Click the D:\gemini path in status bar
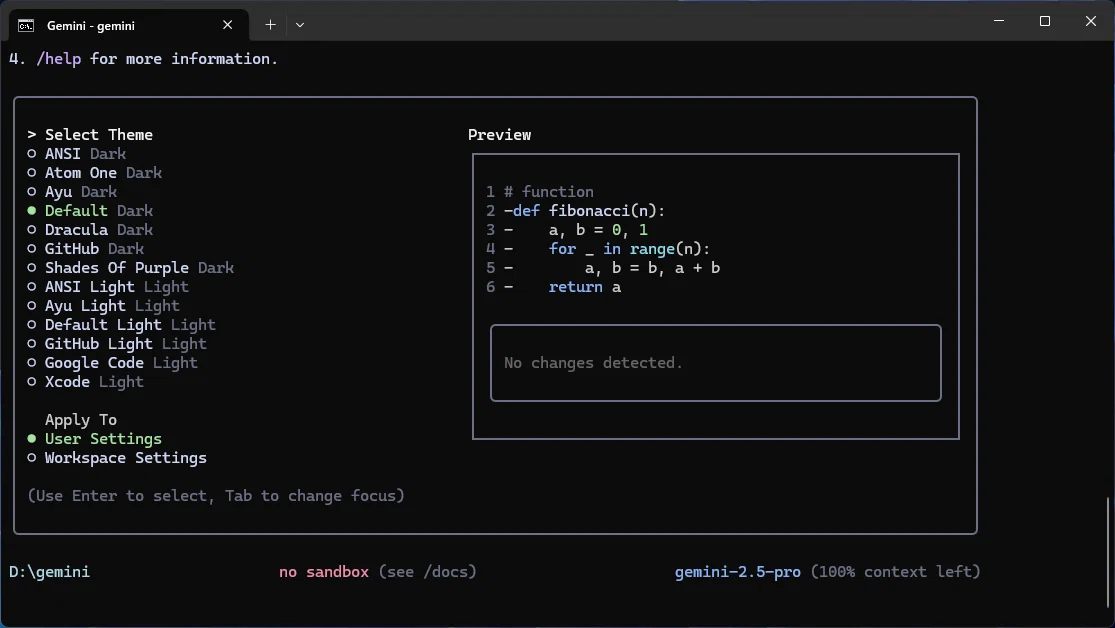This screenshot has width=1115, height=628. click(50, 572)
